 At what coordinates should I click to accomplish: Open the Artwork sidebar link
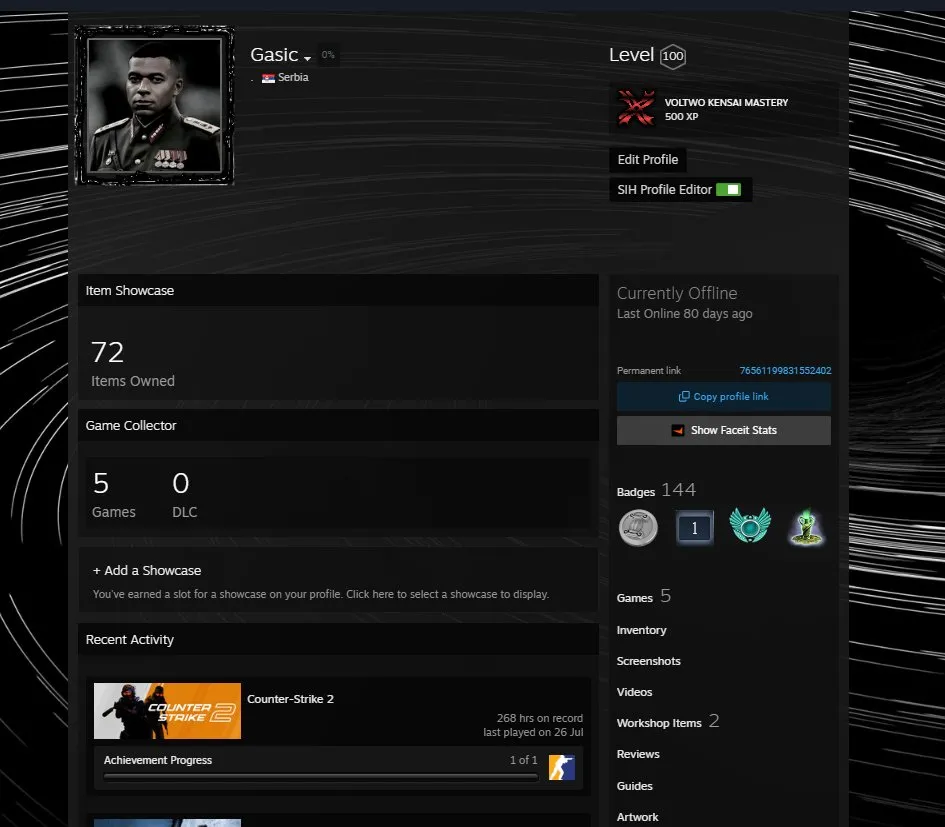point(637,817)
